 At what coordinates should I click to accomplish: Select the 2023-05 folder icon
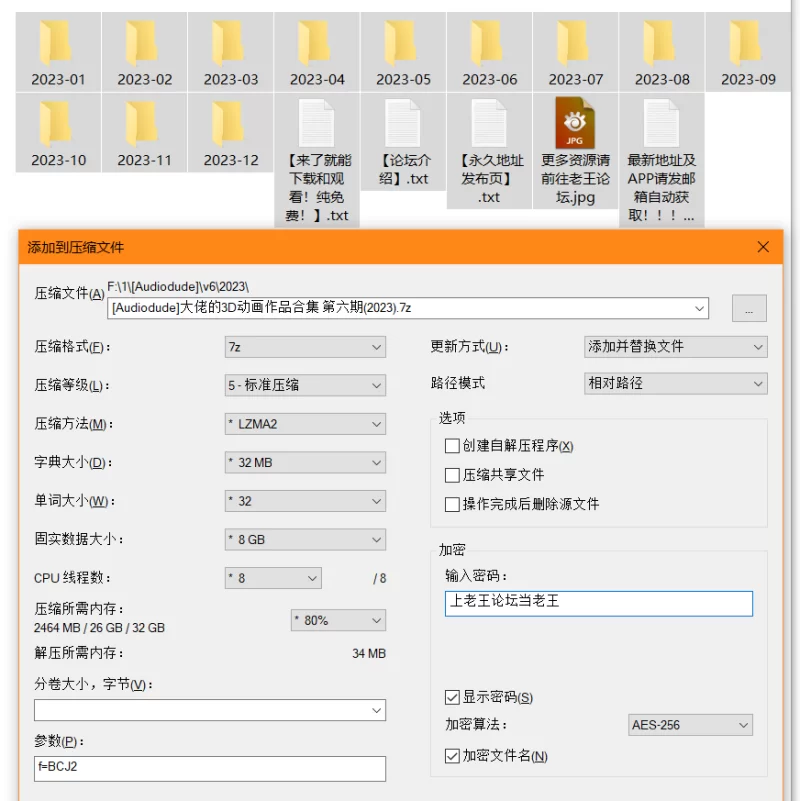pos(401,43)
